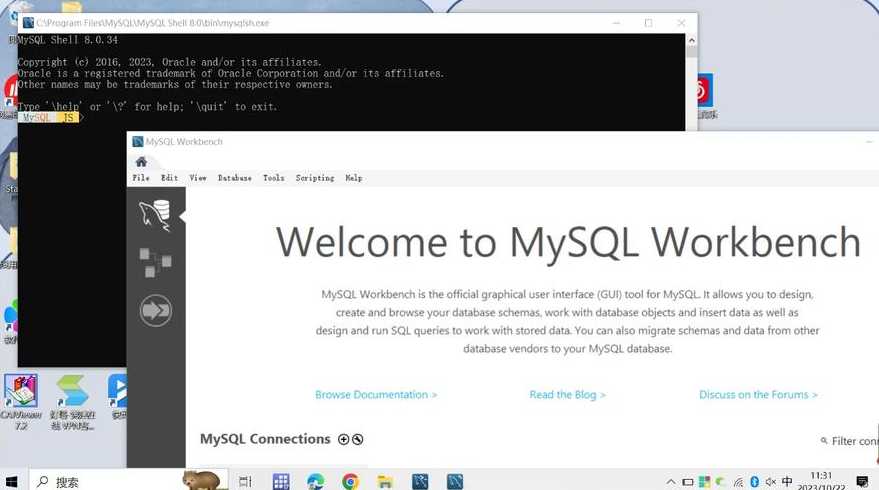Click the MySQL Shell title bar icon
Viewport: 879px width, 490px height.
pyautogui.click(x=28, y=23)
